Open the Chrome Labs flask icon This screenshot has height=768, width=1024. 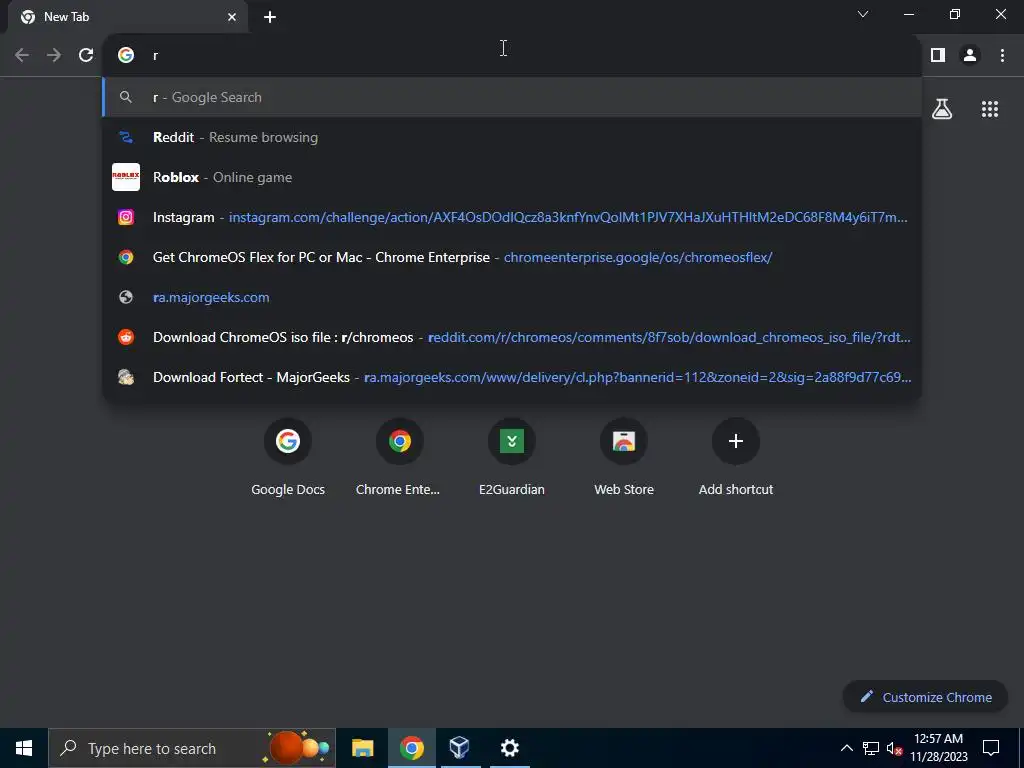coord(942,109)
